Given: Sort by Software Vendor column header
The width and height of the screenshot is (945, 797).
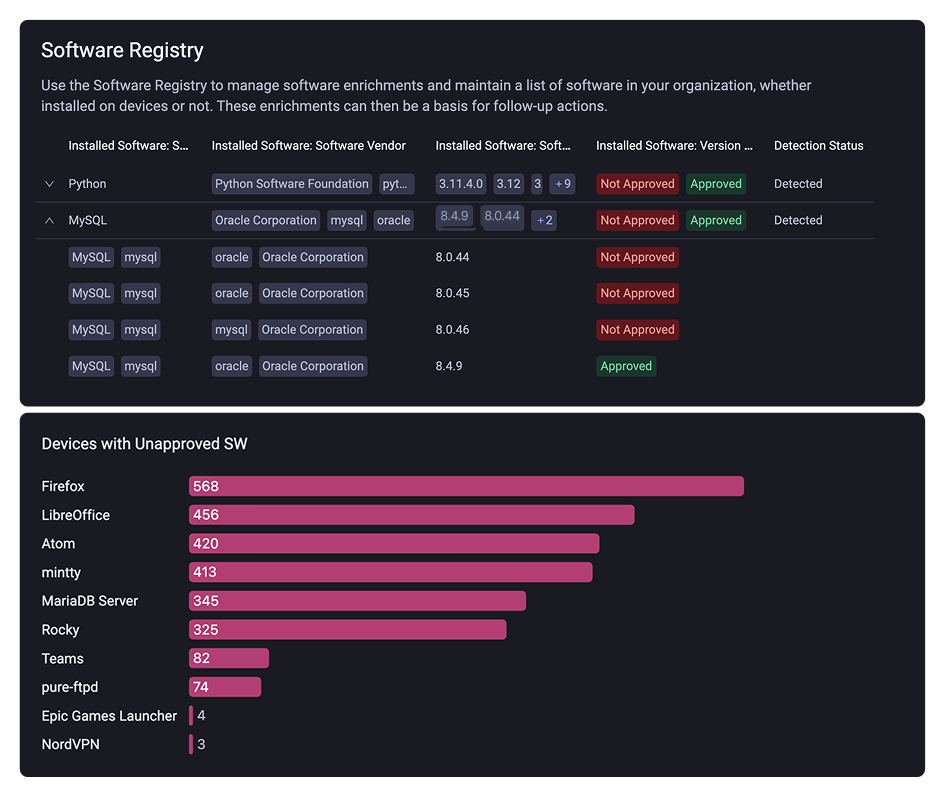Looking at the screenshot, I should click(x=309, y=146).
